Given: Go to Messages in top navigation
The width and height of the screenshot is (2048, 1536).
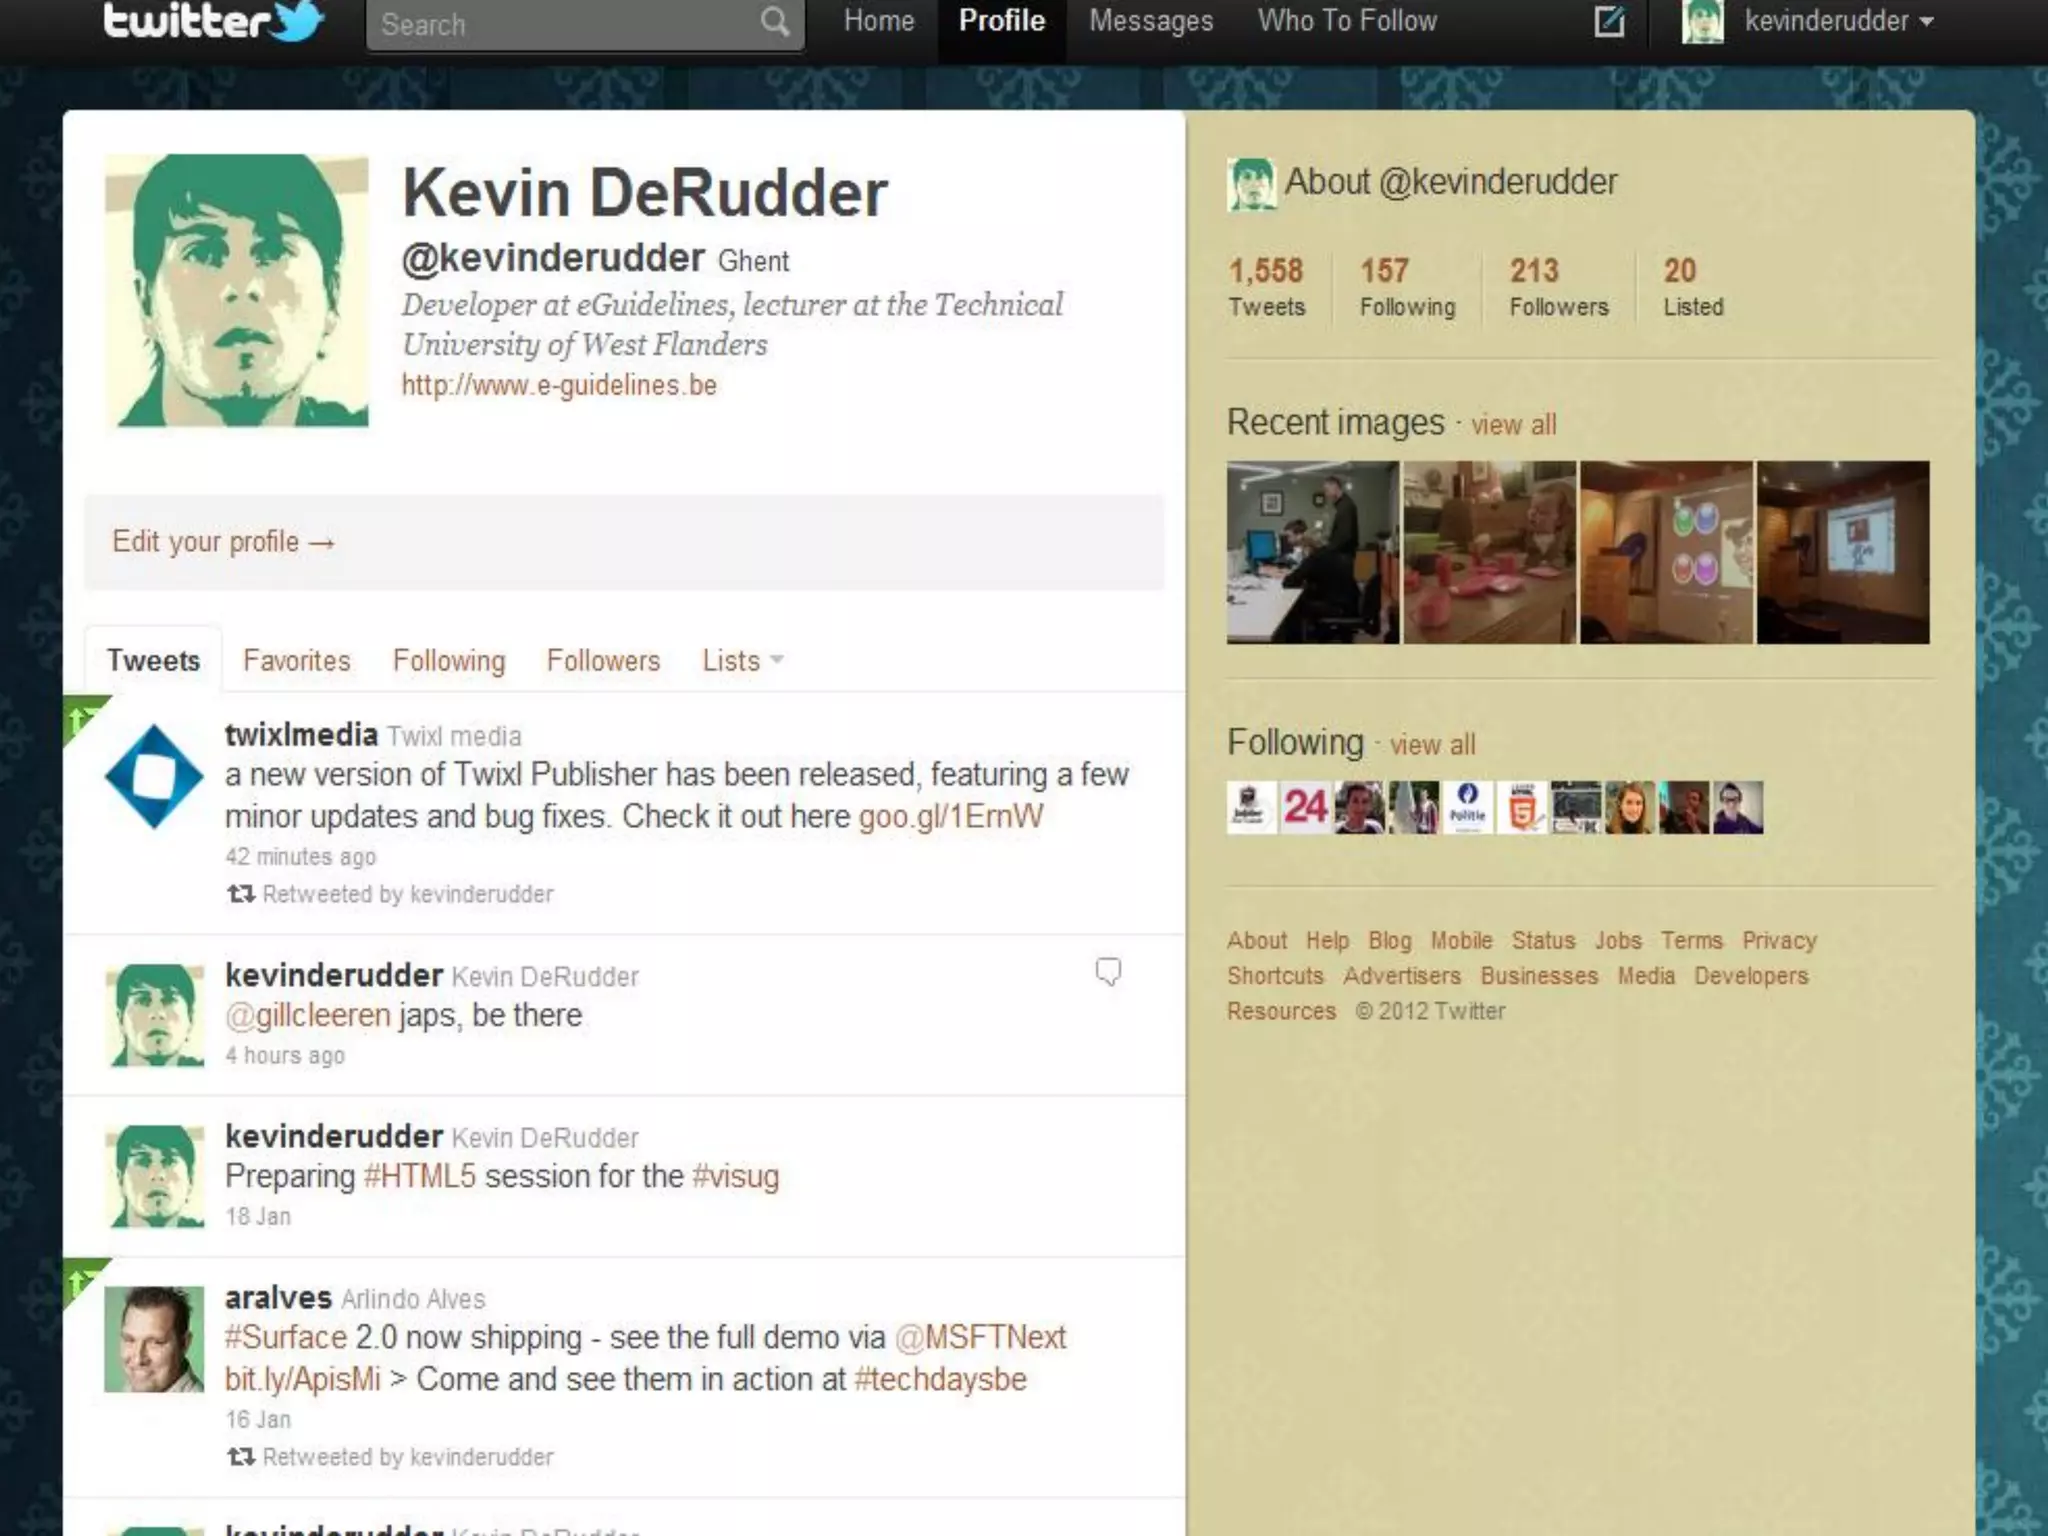Looking at the screenshot, I should pos(1150,22).
